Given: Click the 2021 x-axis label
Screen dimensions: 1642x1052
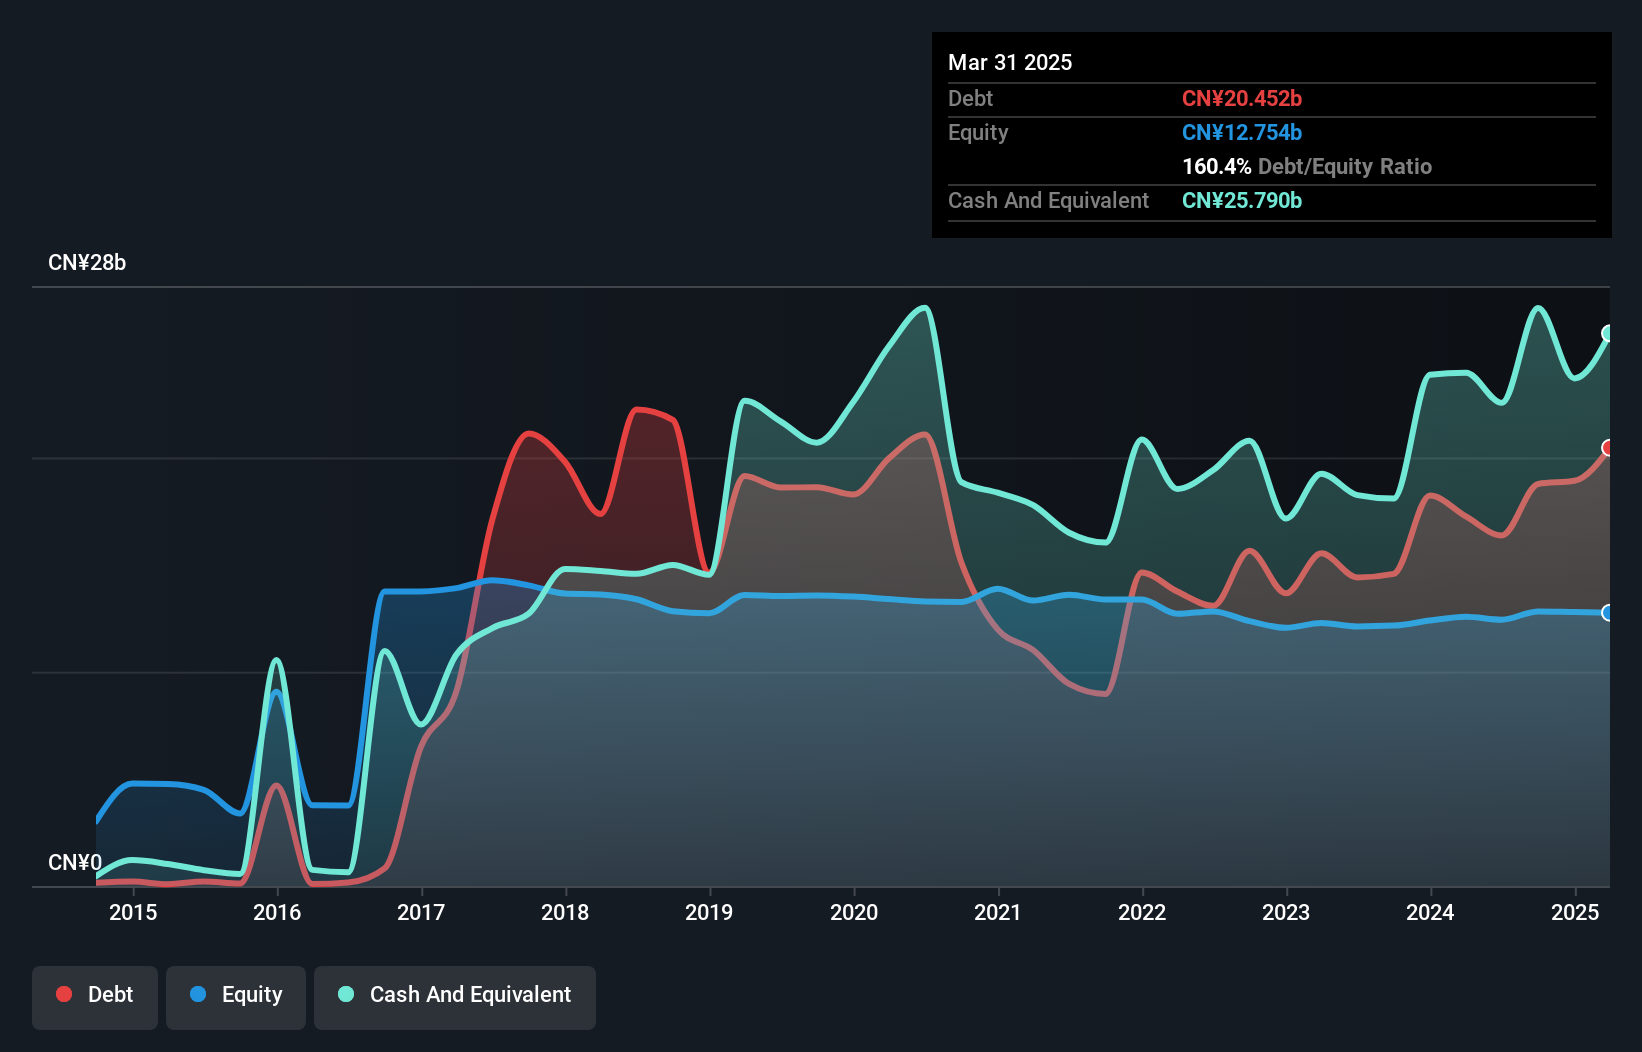Looking at the screenshot, I should [998, 912].
